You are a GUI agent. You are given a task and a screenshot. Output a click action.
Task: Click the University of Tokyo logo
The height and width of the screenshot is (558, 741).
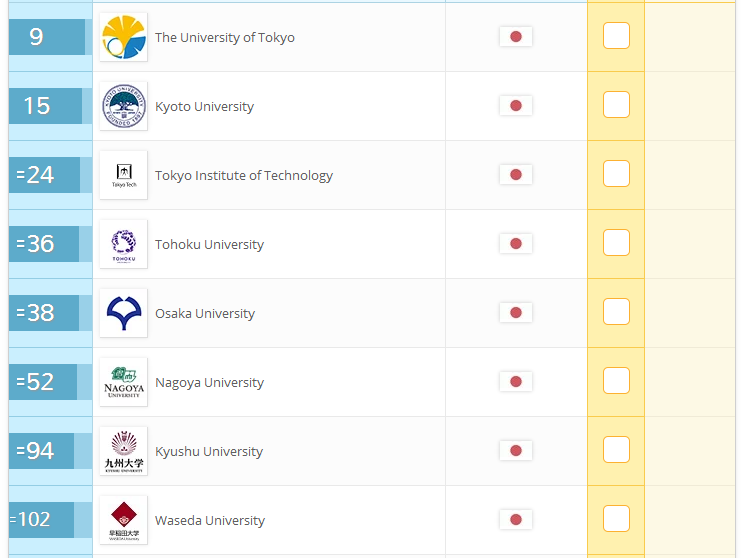(x=123, y=37)
